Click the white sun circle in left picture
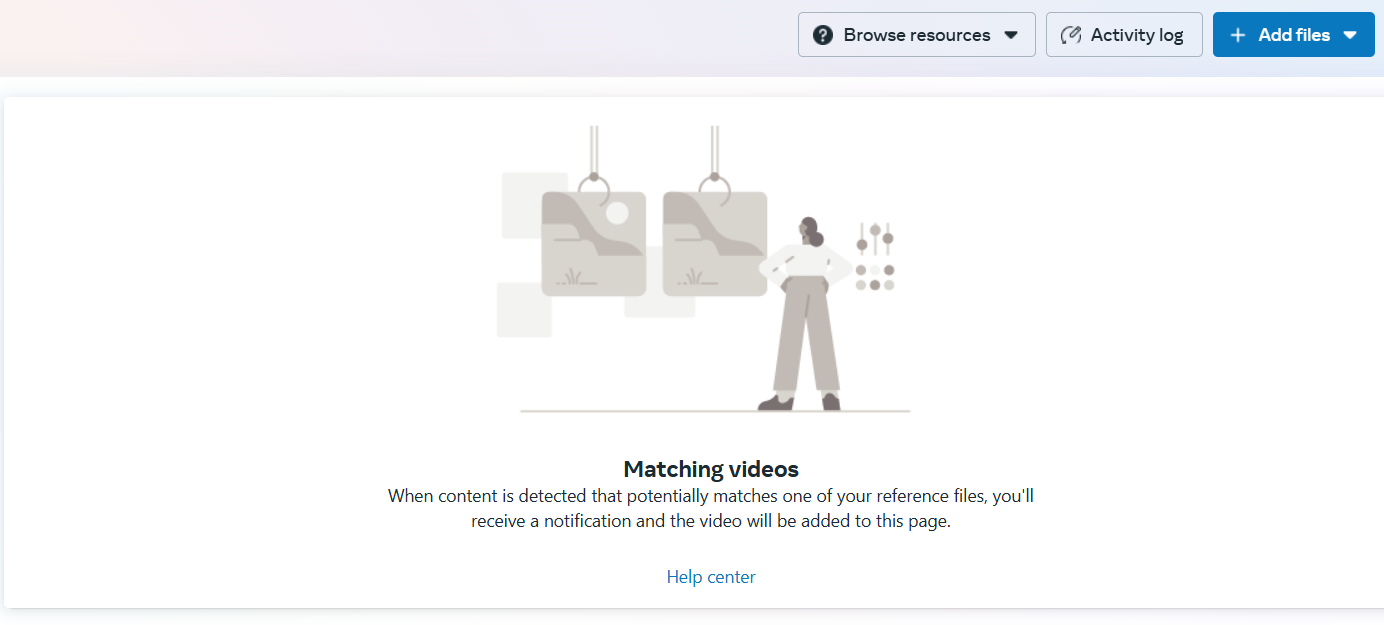The image size is (1384, 625). coord(617,212)
